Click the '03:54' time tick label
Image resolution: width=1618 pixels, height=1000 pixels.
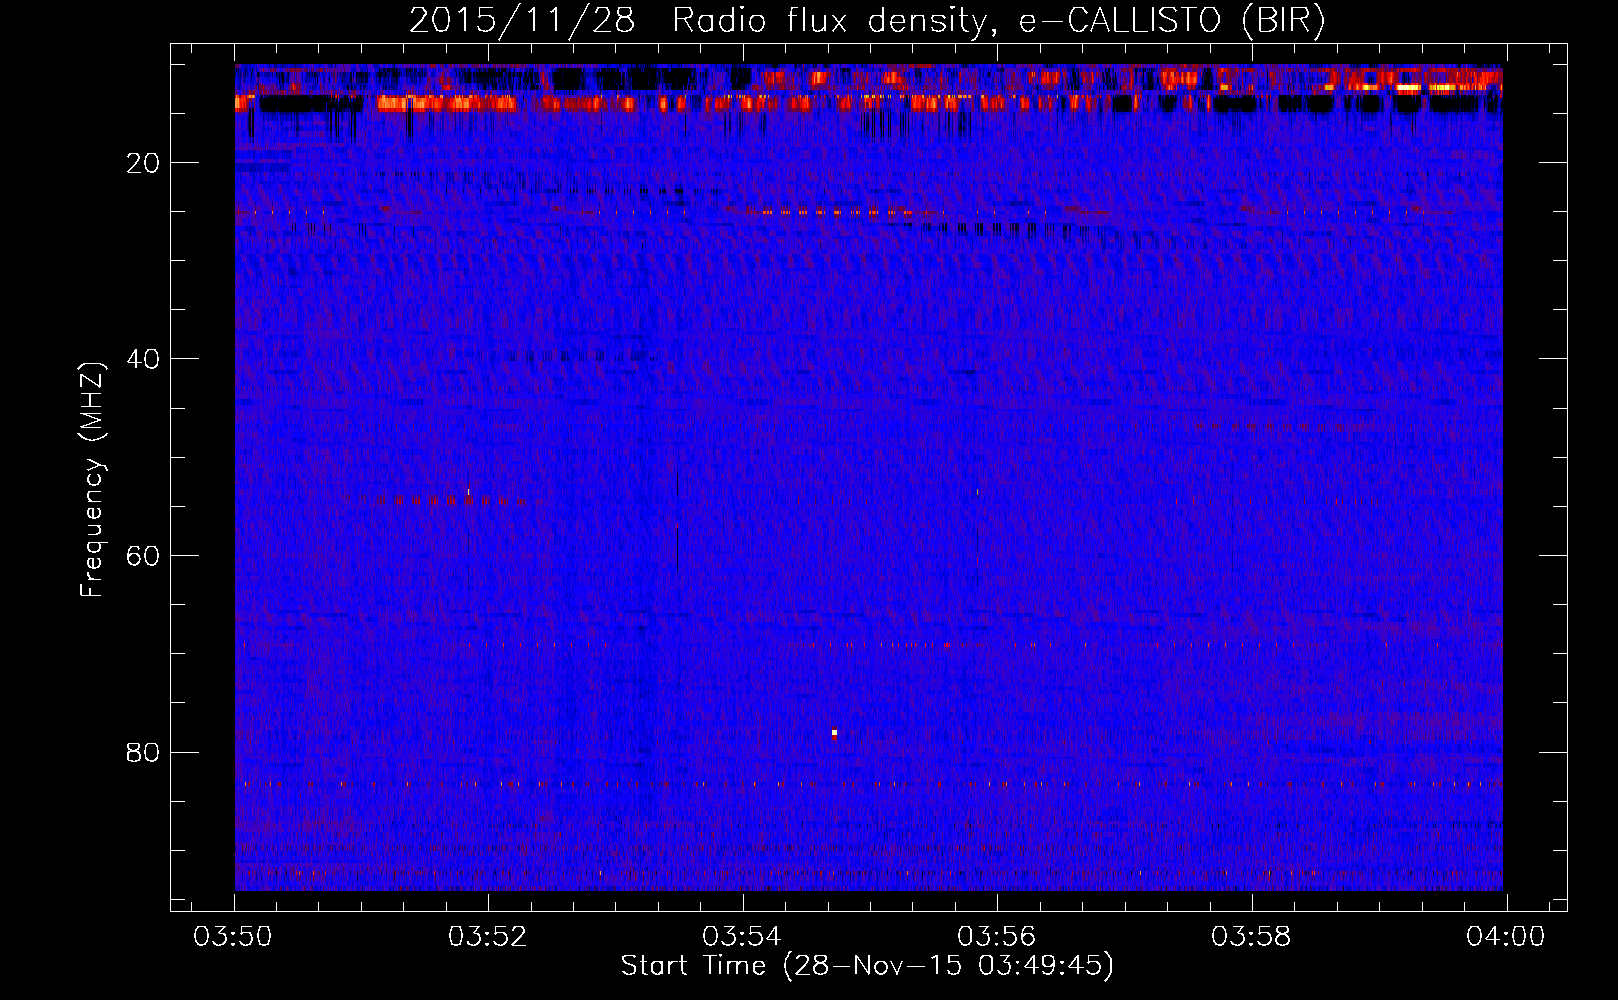pos(742,937)
